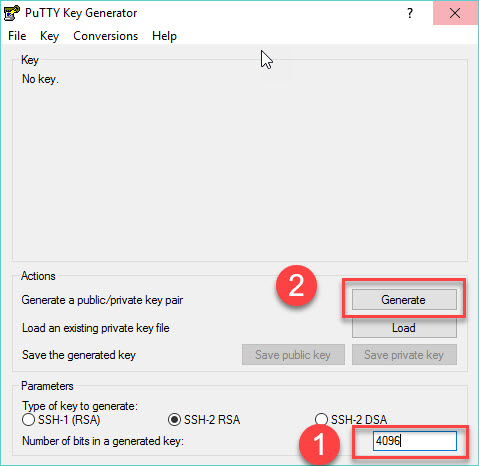
Task: Click the question mark help button
Action: (x=410, y=13)
